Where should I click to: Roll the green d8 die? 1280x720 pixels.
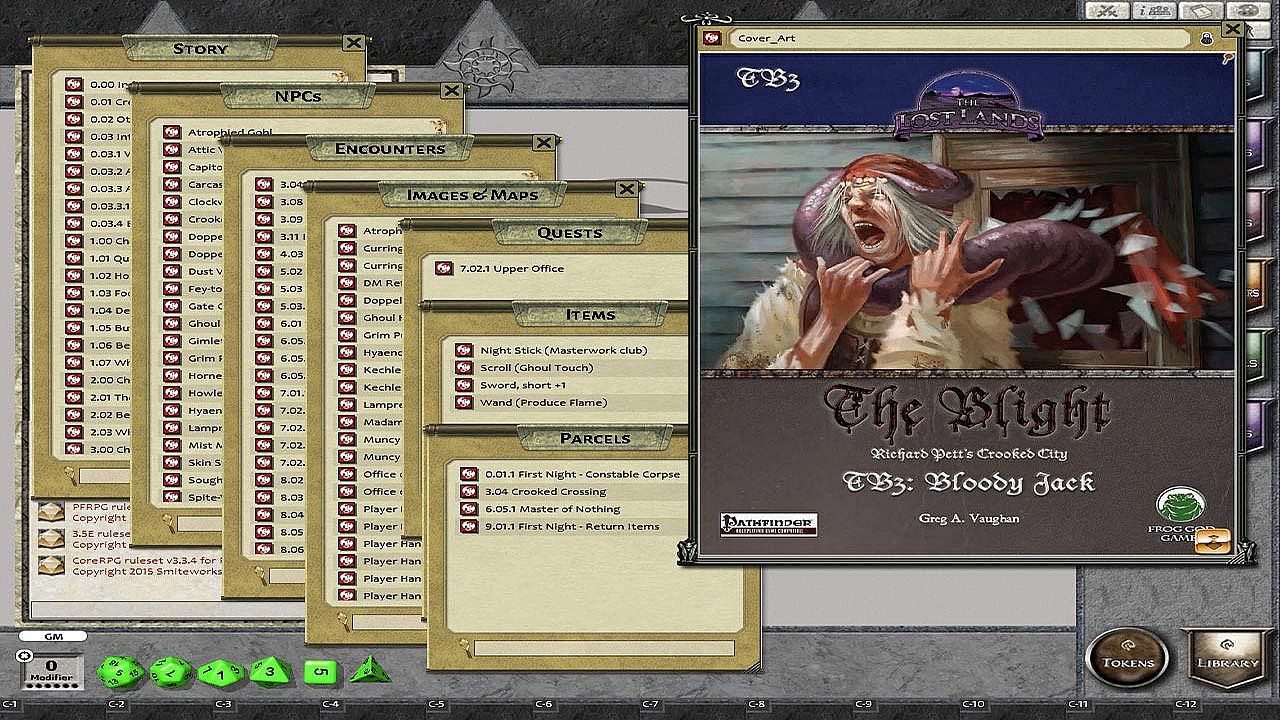pos(269,671)
